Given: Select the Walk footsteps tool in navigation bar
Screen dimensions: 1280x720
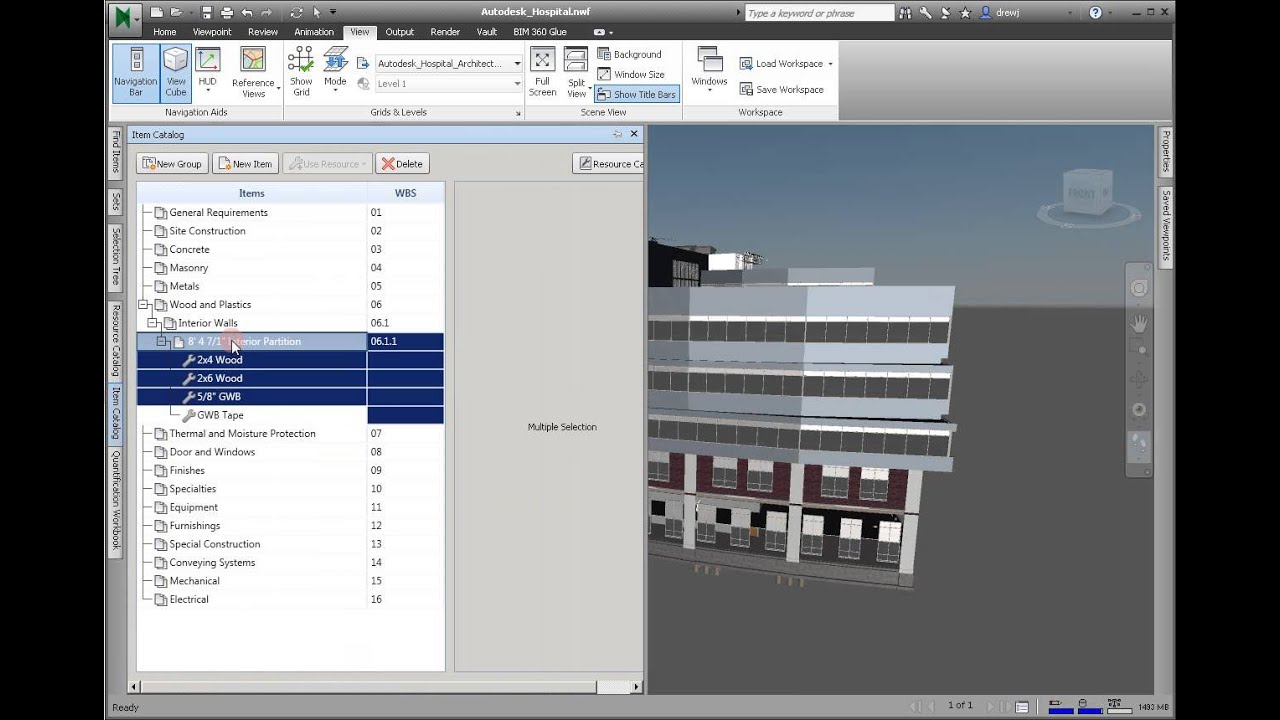Looking at the screenshot, I should point(1139,443).
